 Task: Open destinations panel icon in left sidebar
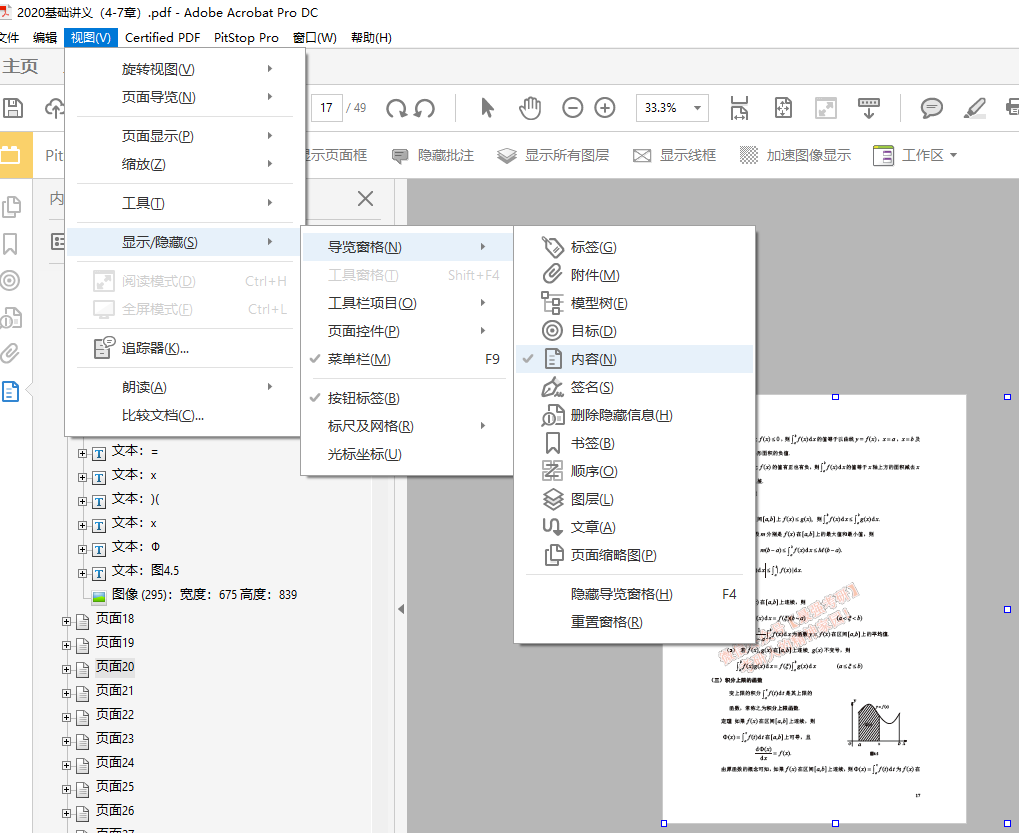pos(10,281)
